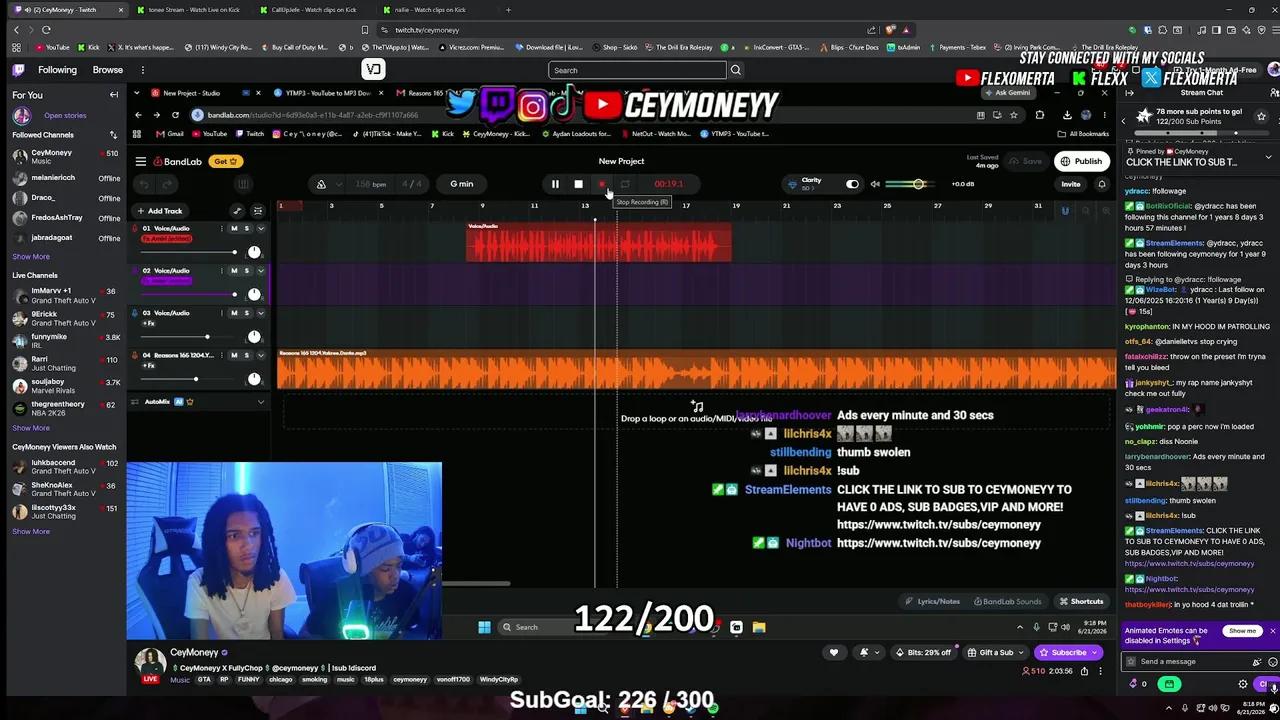Mute track 02 Voice/Audio
The image size is (1280, 720).
tap(234, 270)
